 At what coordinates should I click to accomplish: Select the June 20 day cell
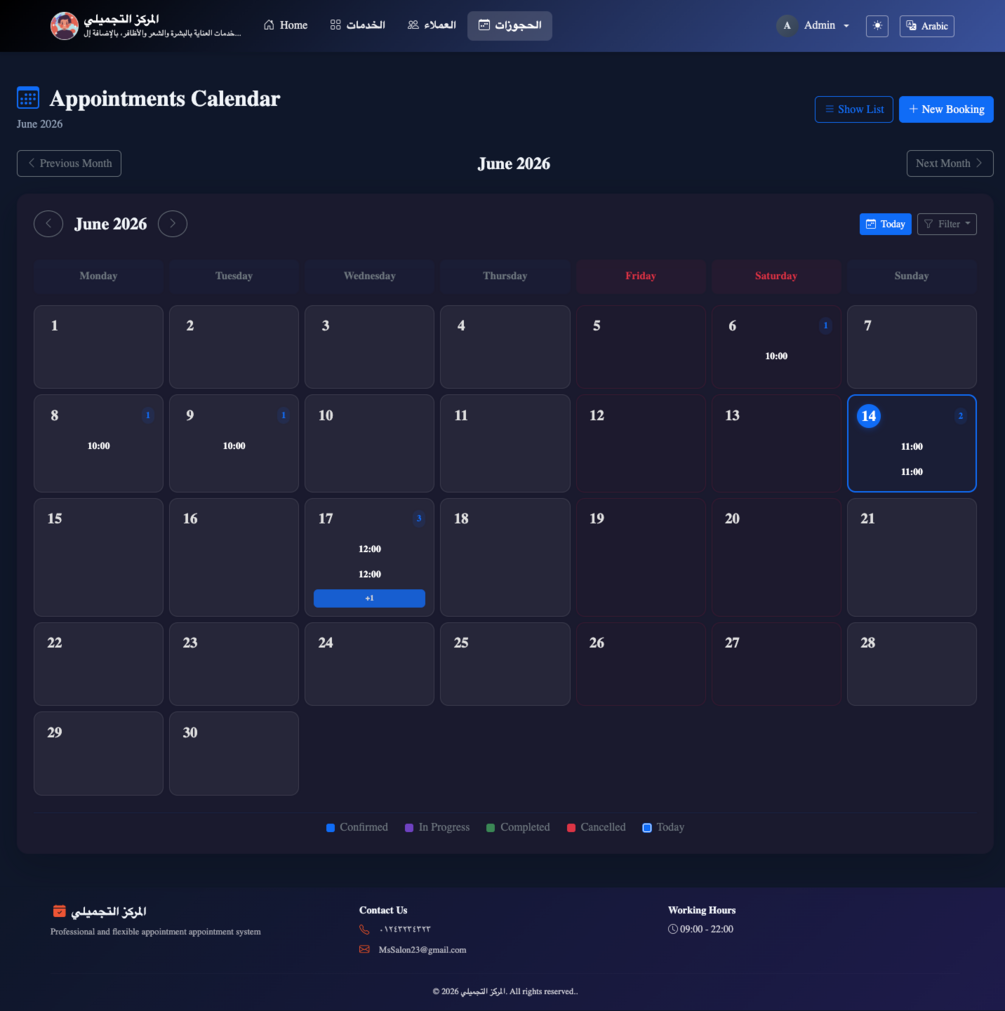pyautogui.click(x=776, y=557)
